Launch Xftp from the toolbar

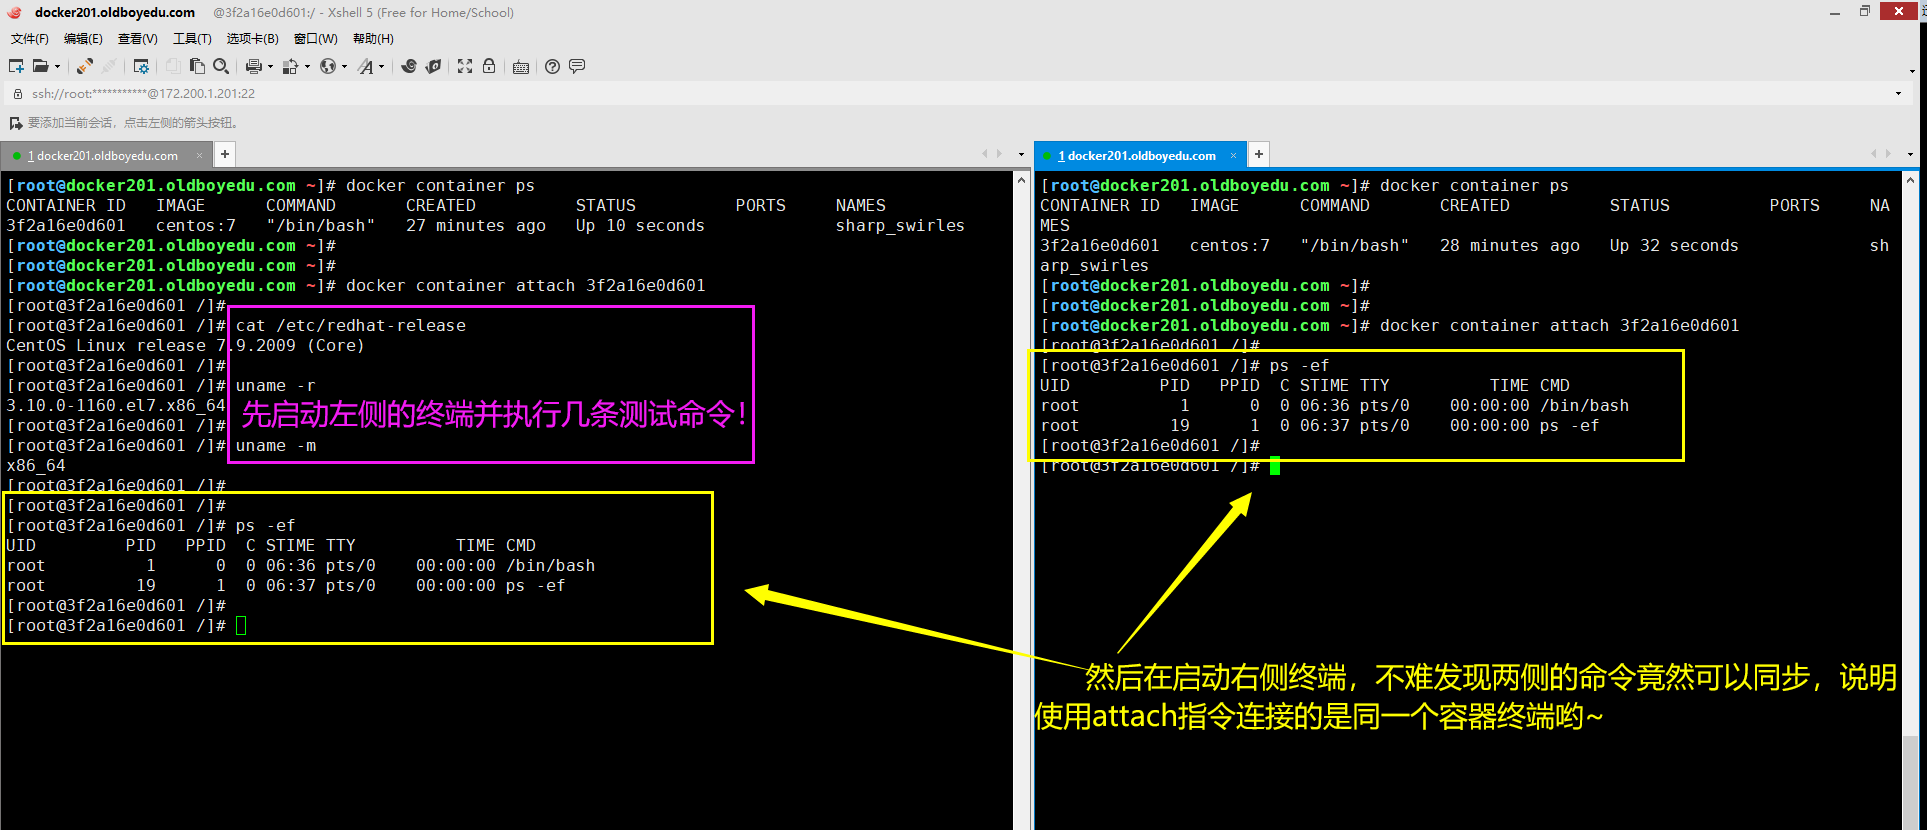coord(433,66)
